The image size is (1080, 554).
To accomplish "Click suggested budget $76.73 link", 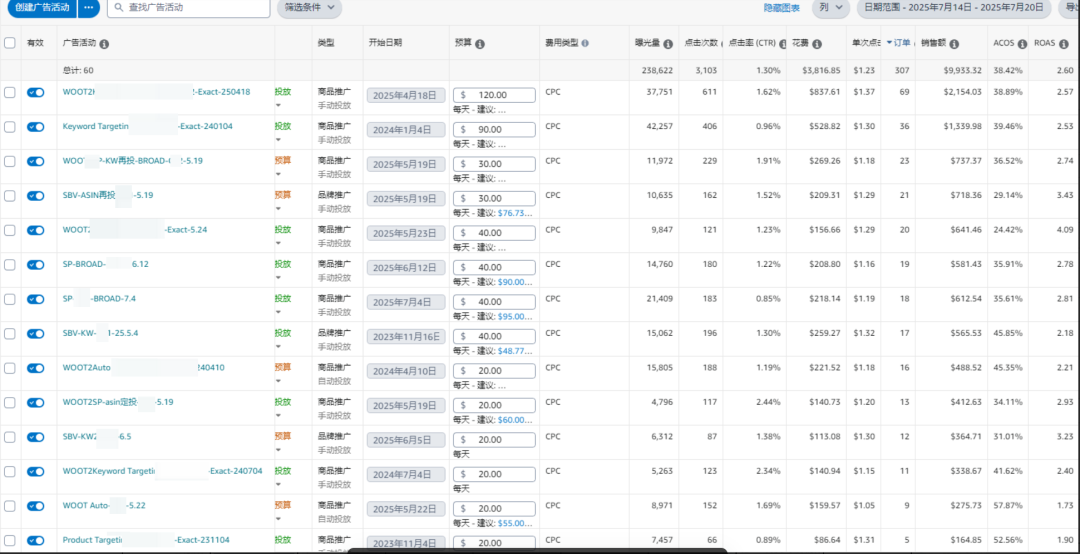I will pyautogui.click(x=515, y=213).
